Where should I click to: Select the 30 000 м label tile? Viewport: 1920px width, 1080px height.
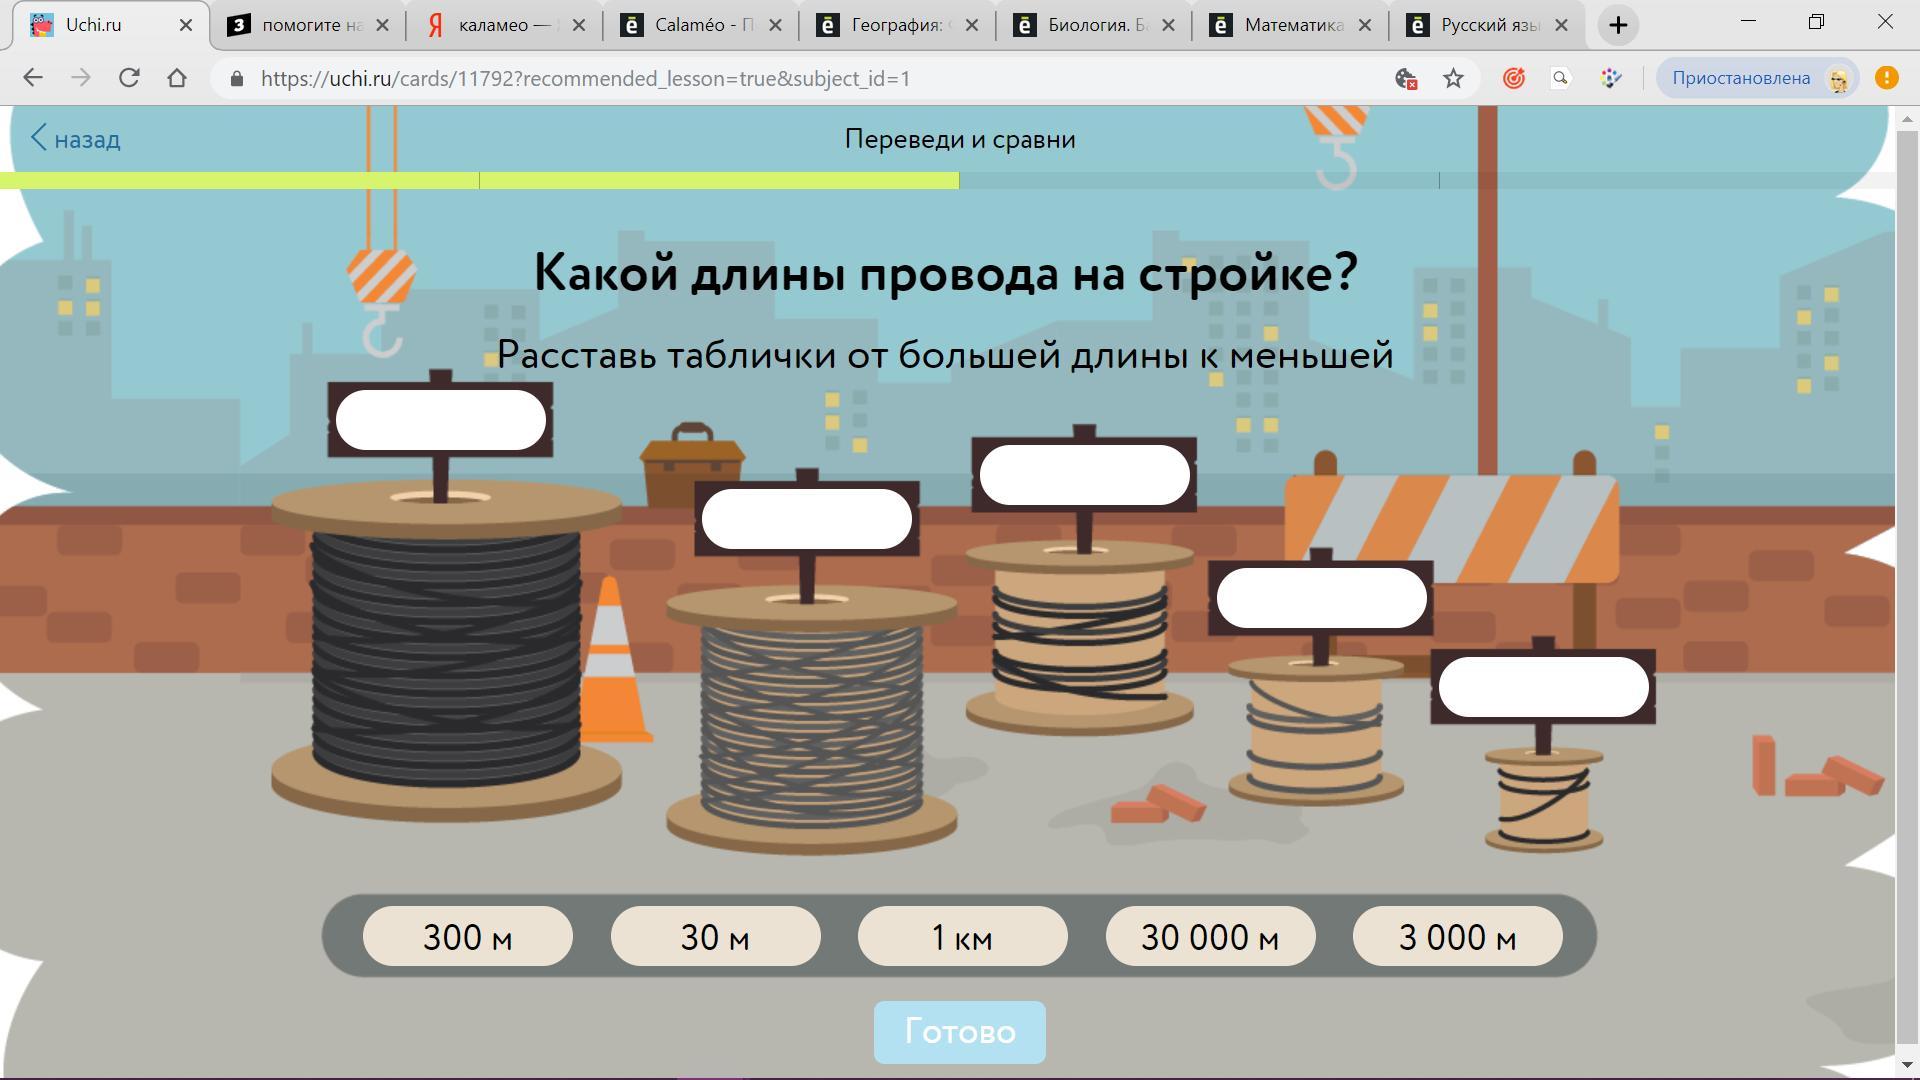pyautogui.click(x=1210, y=937)
